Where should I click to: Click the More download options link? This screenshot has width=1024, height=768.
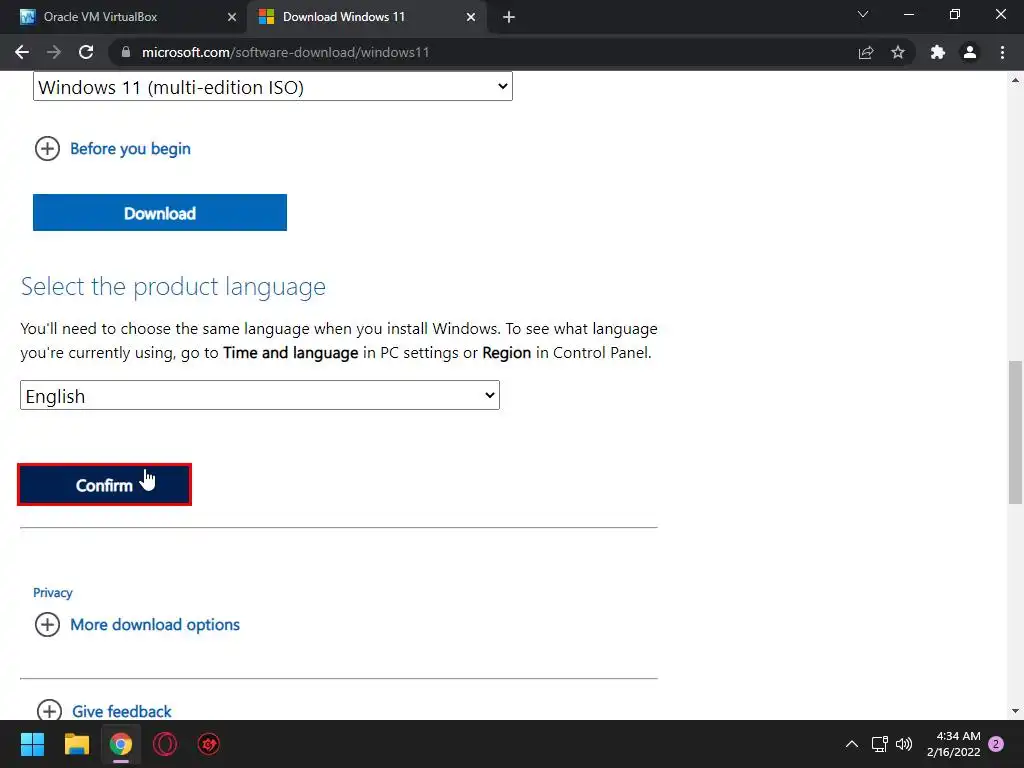(x=155, y=625)
